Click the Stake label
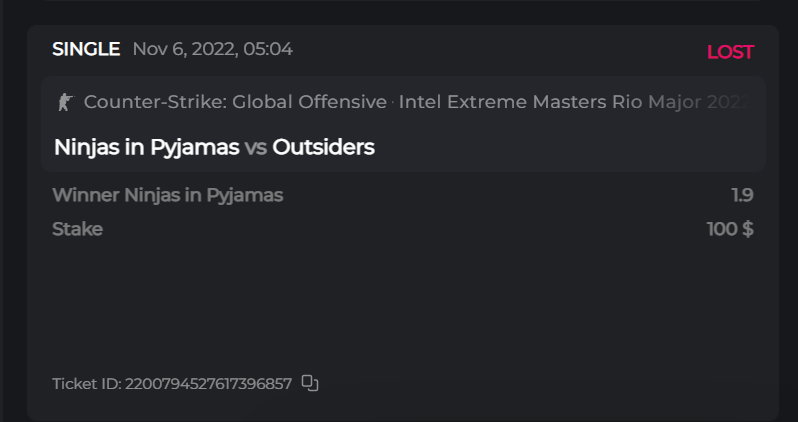 pos(77,229)
